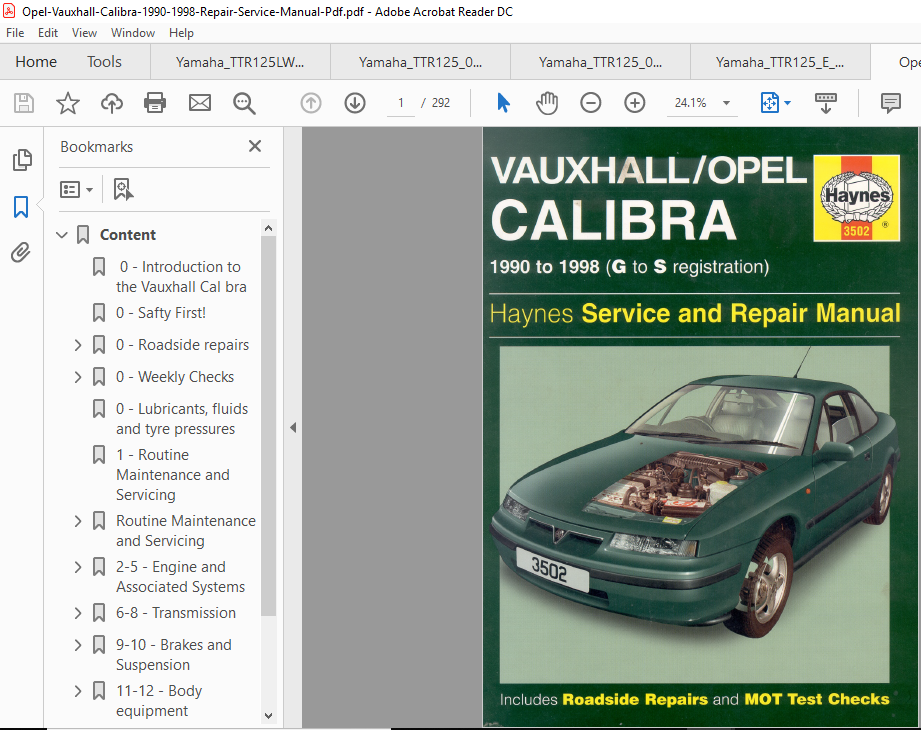Collapse the navigation pane with divider arrow
The width and height of the screenshot is (921, 730).
point(293,428)
